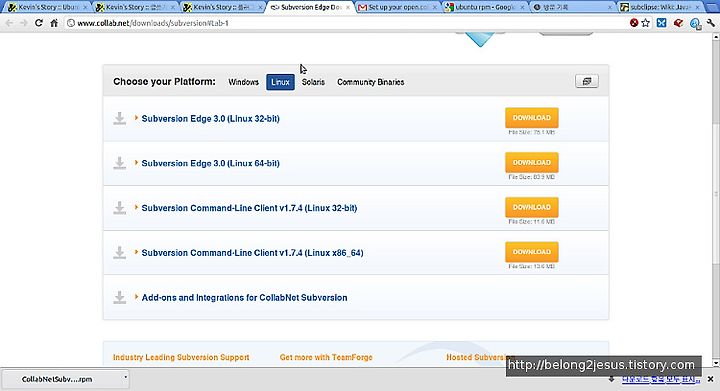Screen dimensions: 720x391
Task: Select the Windows platform tab
Action: pyautogui.click(x=243, y=82)
